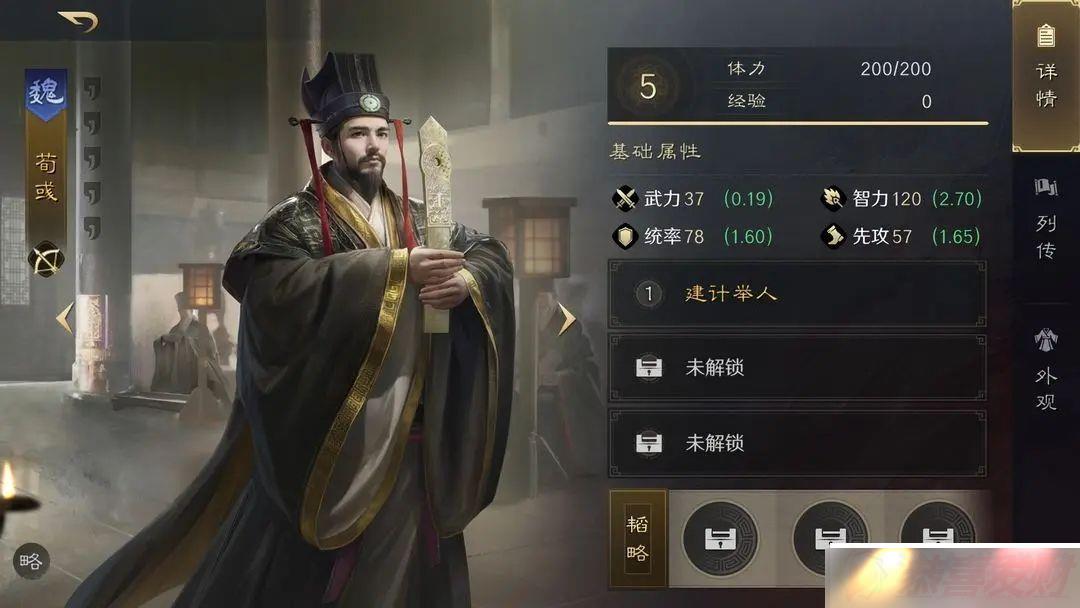Viewport: 1080px width, 608px height.
Task: Tap the crossed swords 武力 icon
Action: tap(625, 199)
